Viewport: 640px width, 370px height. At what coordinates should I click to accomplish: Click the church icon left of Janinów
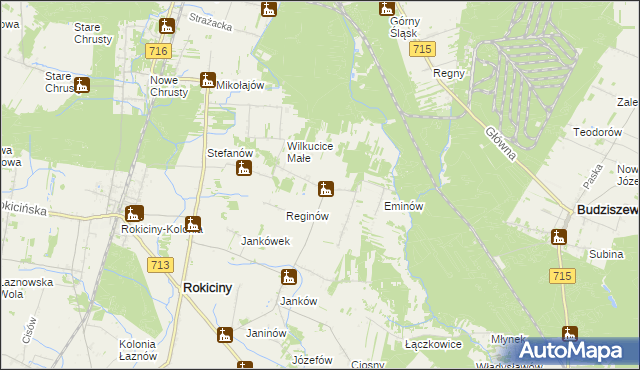(x=225, y=335)
